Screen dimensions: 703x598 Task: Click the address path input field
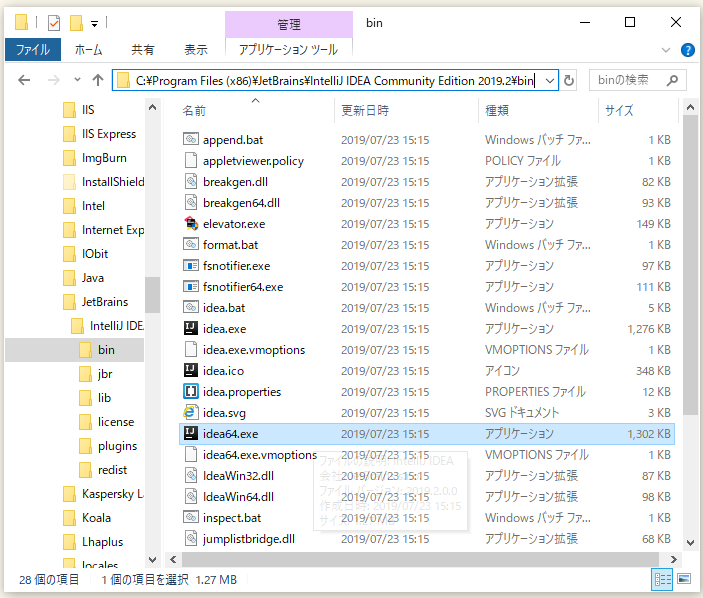click(335, 80)
